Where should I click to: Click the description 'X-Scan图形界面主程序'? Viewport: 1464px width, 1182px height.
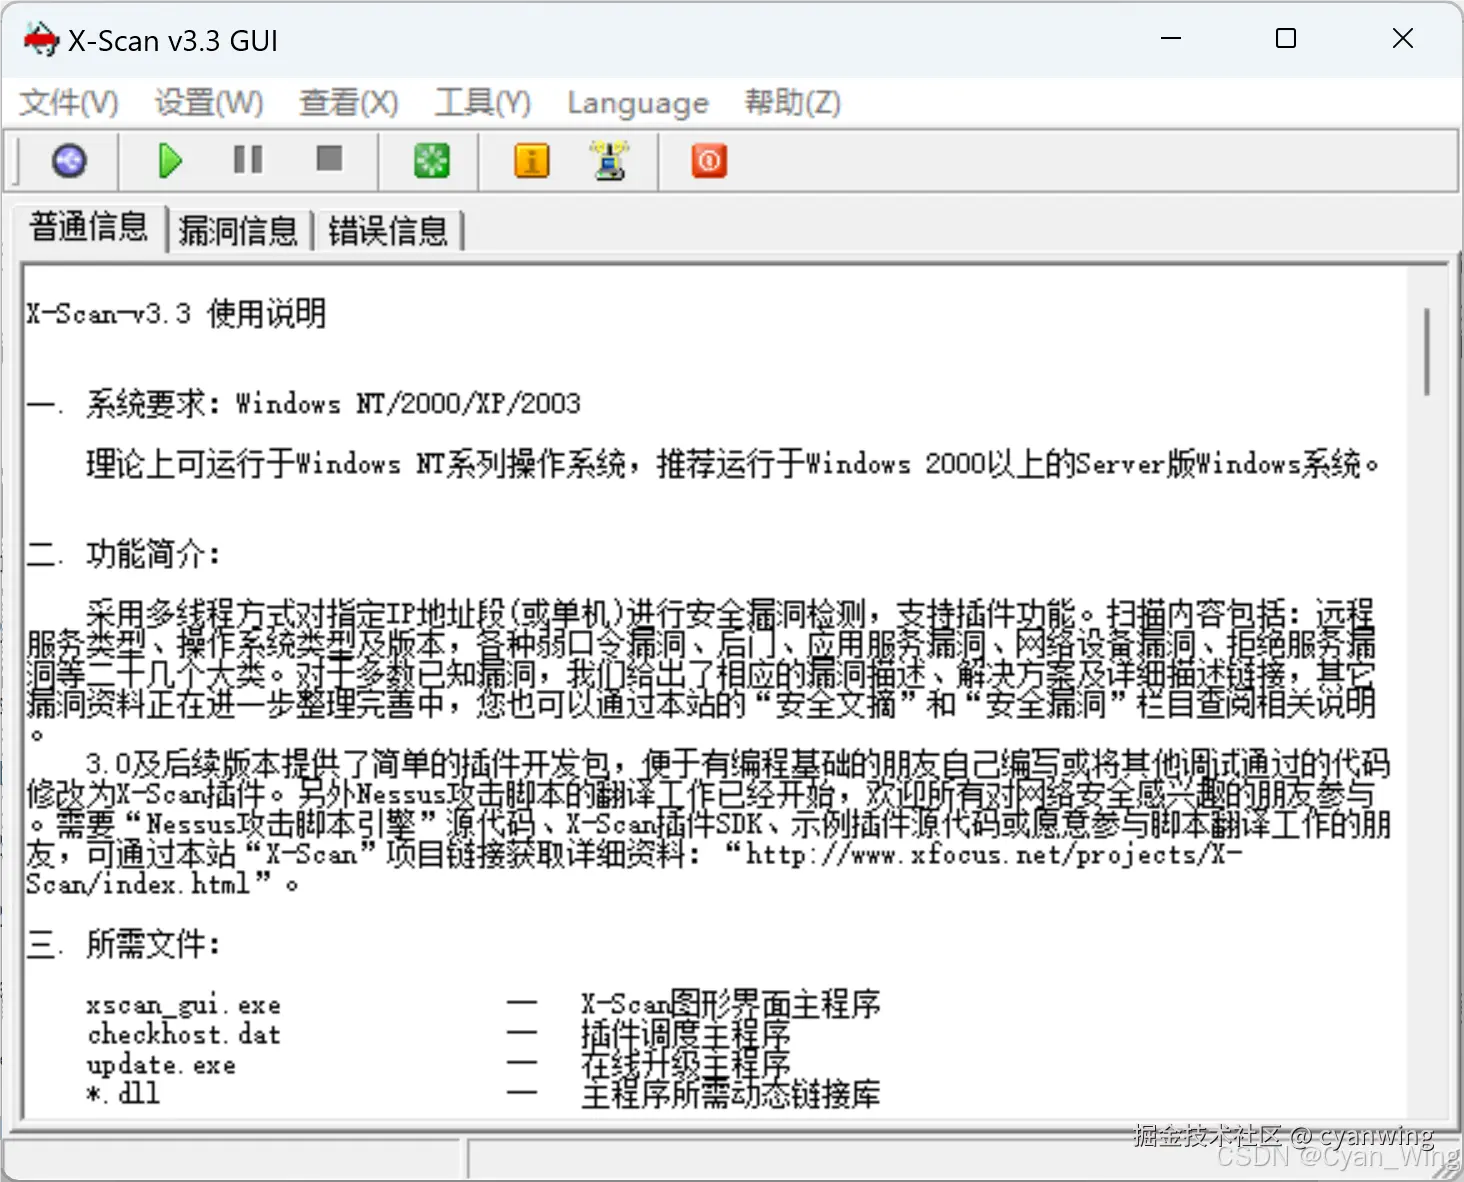click(x=731, y=1004)
